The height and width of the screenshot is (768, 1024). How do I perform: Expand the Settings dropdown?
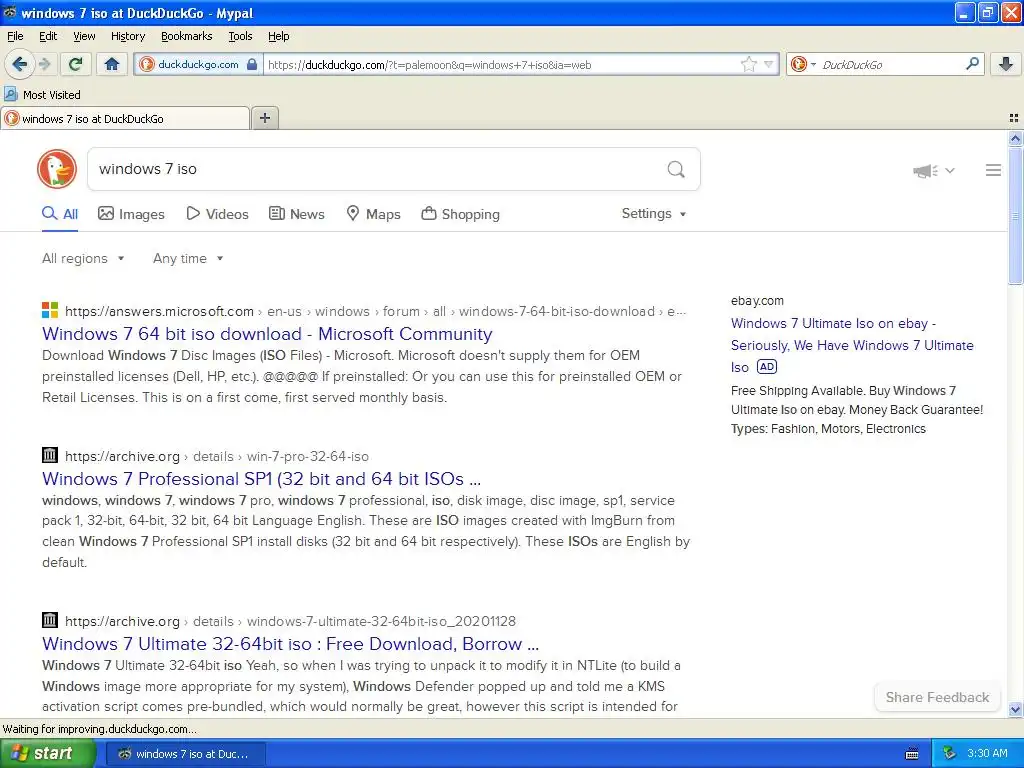[x=654, y=214]
